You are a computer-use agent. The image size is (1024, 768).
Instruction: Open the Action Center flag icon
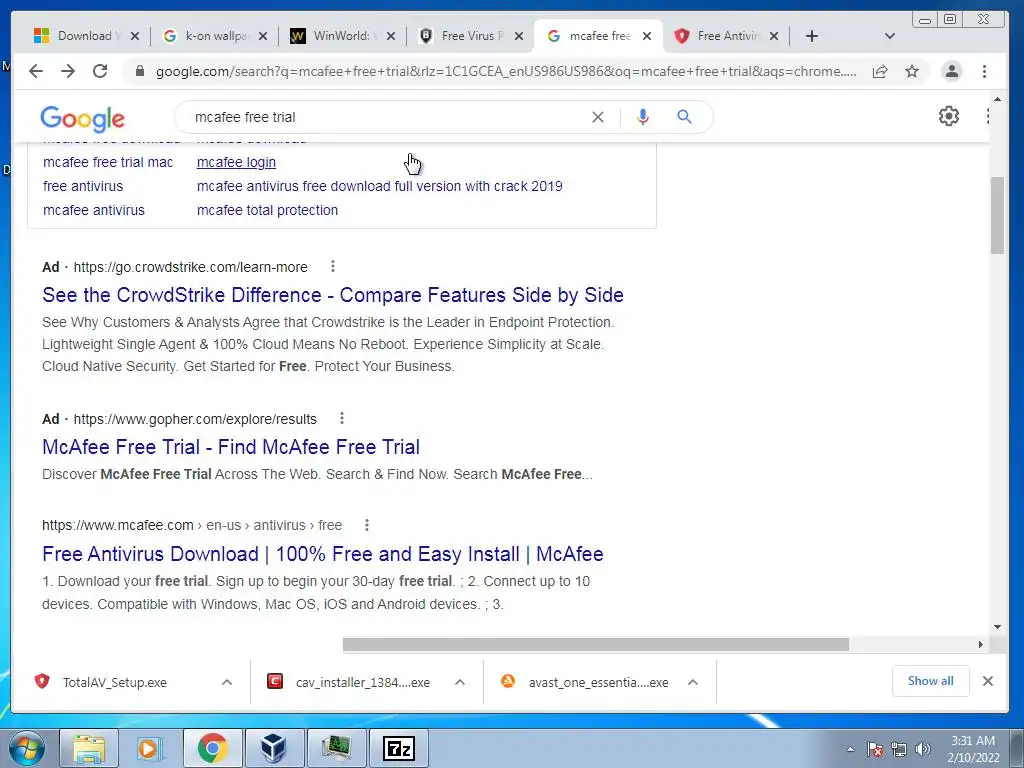874,749
